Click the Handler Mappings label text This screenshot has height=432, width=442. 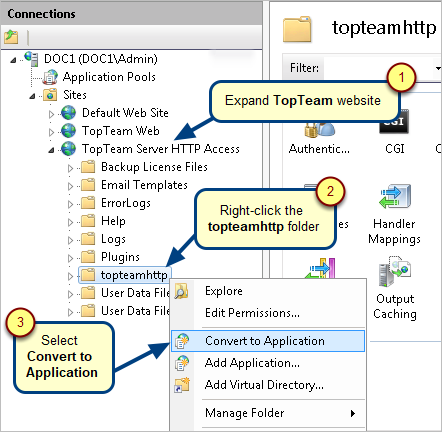coord(394,231)
